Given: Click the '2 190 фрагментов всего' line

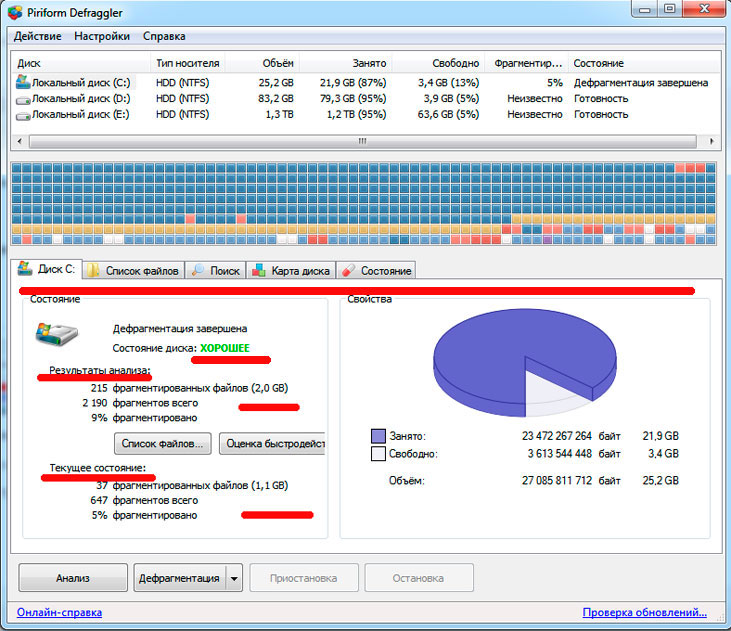Looking at the screenshot, I should click(140, 403).
